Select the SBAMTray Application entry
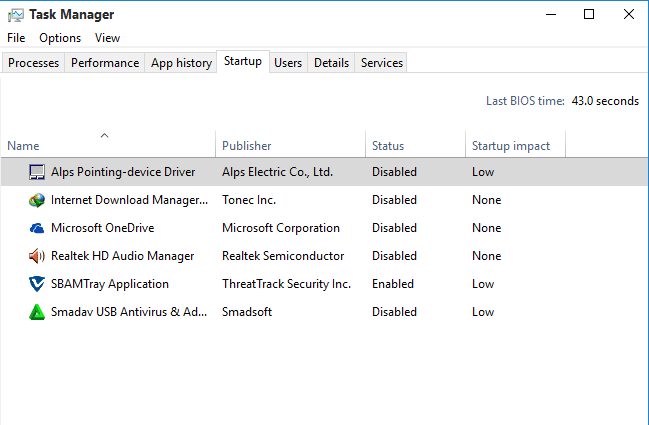The width and height of the screenshot is (649, 425). [324, 284]
